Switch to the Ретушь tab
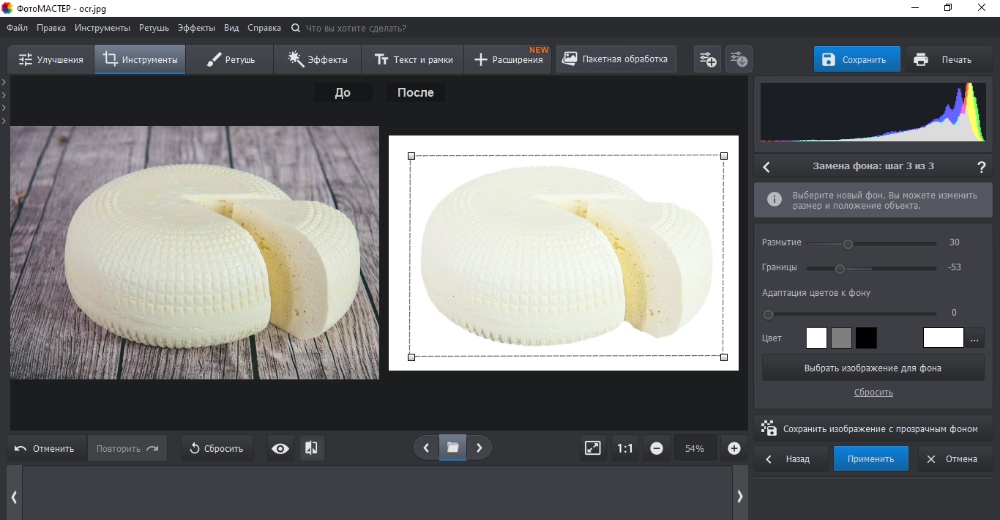 [230, 60]
